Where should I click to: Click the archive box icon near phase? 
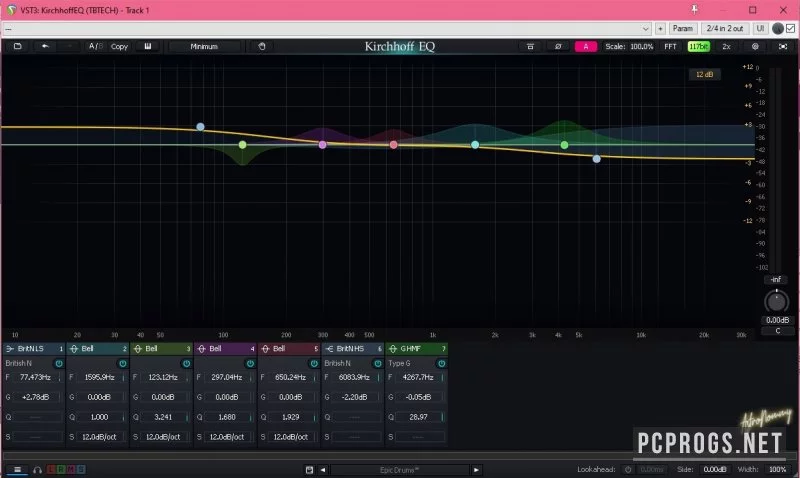pos(530,46)
